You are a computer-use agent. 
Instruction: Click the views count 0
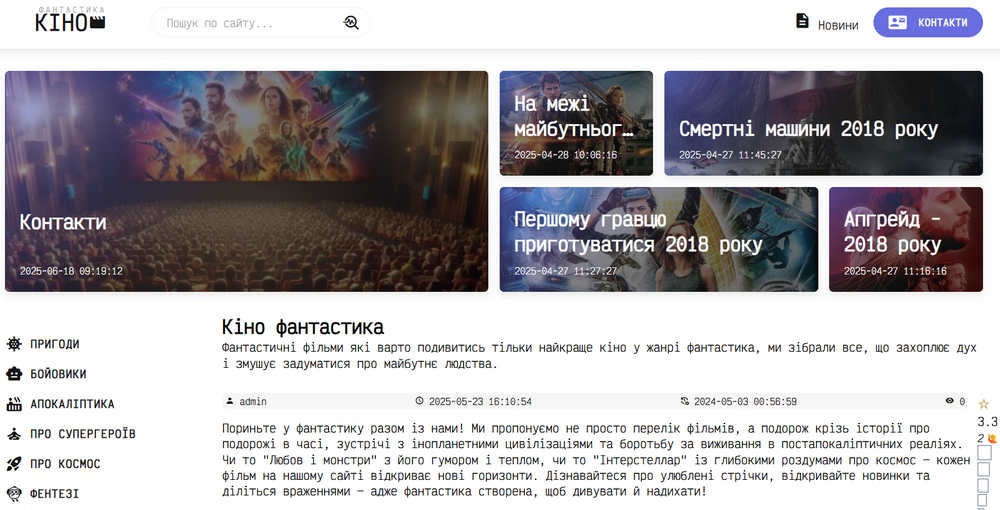coord(962,402)
